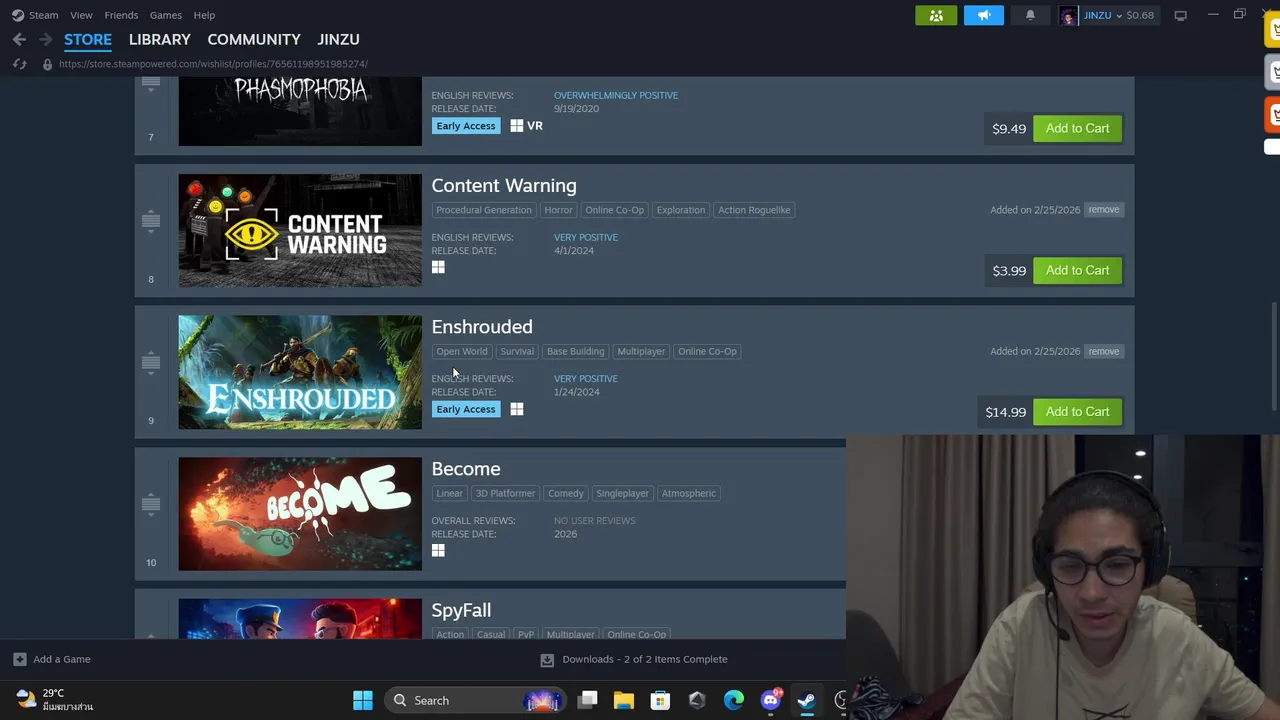Click the Early Access badge on Enshrouded
This screenshot has height=720, width=1280.
(465, 409)
